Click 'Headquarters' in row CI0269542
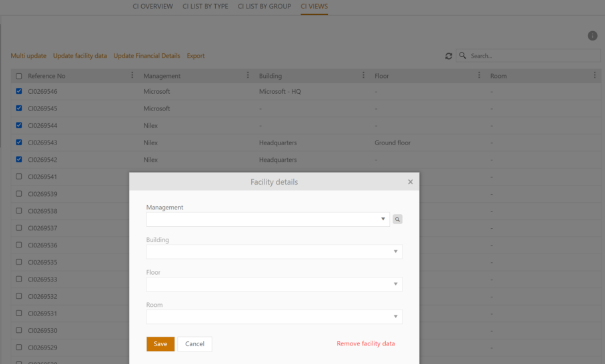 point(278,159)
